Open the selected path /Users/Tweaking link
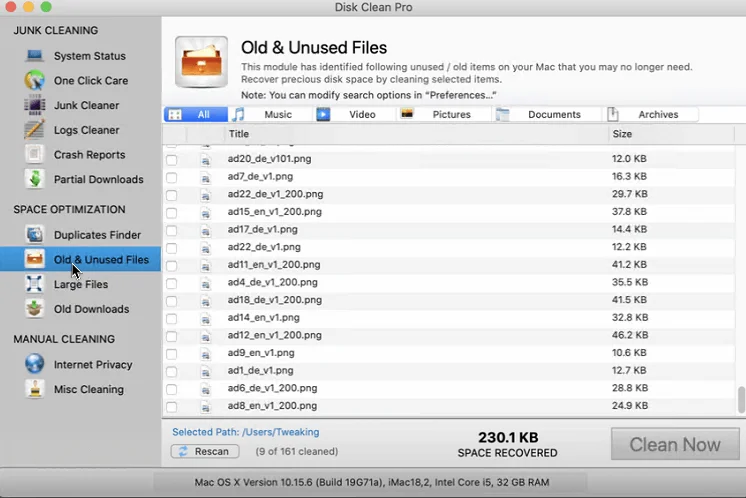746x498 pixels. 245,432
